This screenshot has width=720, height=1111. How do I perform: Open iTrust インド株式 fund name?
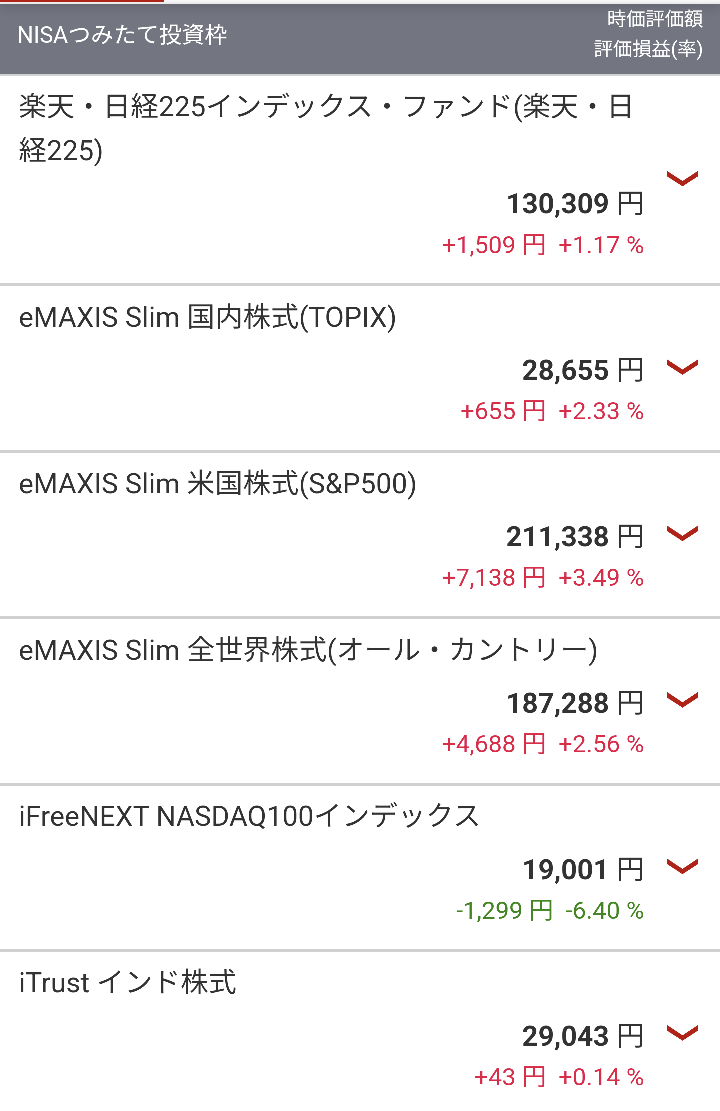point(128,983)
